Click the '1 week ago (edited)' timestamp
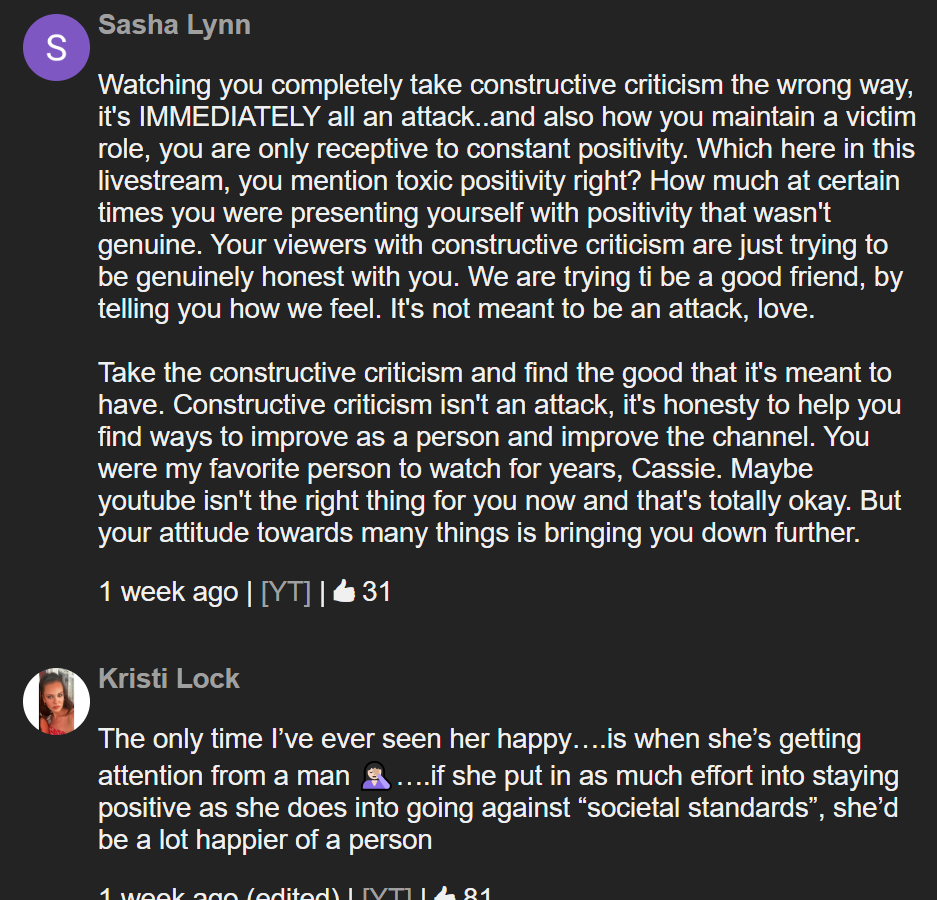This screenshot has width=937, height=900. 219,894
